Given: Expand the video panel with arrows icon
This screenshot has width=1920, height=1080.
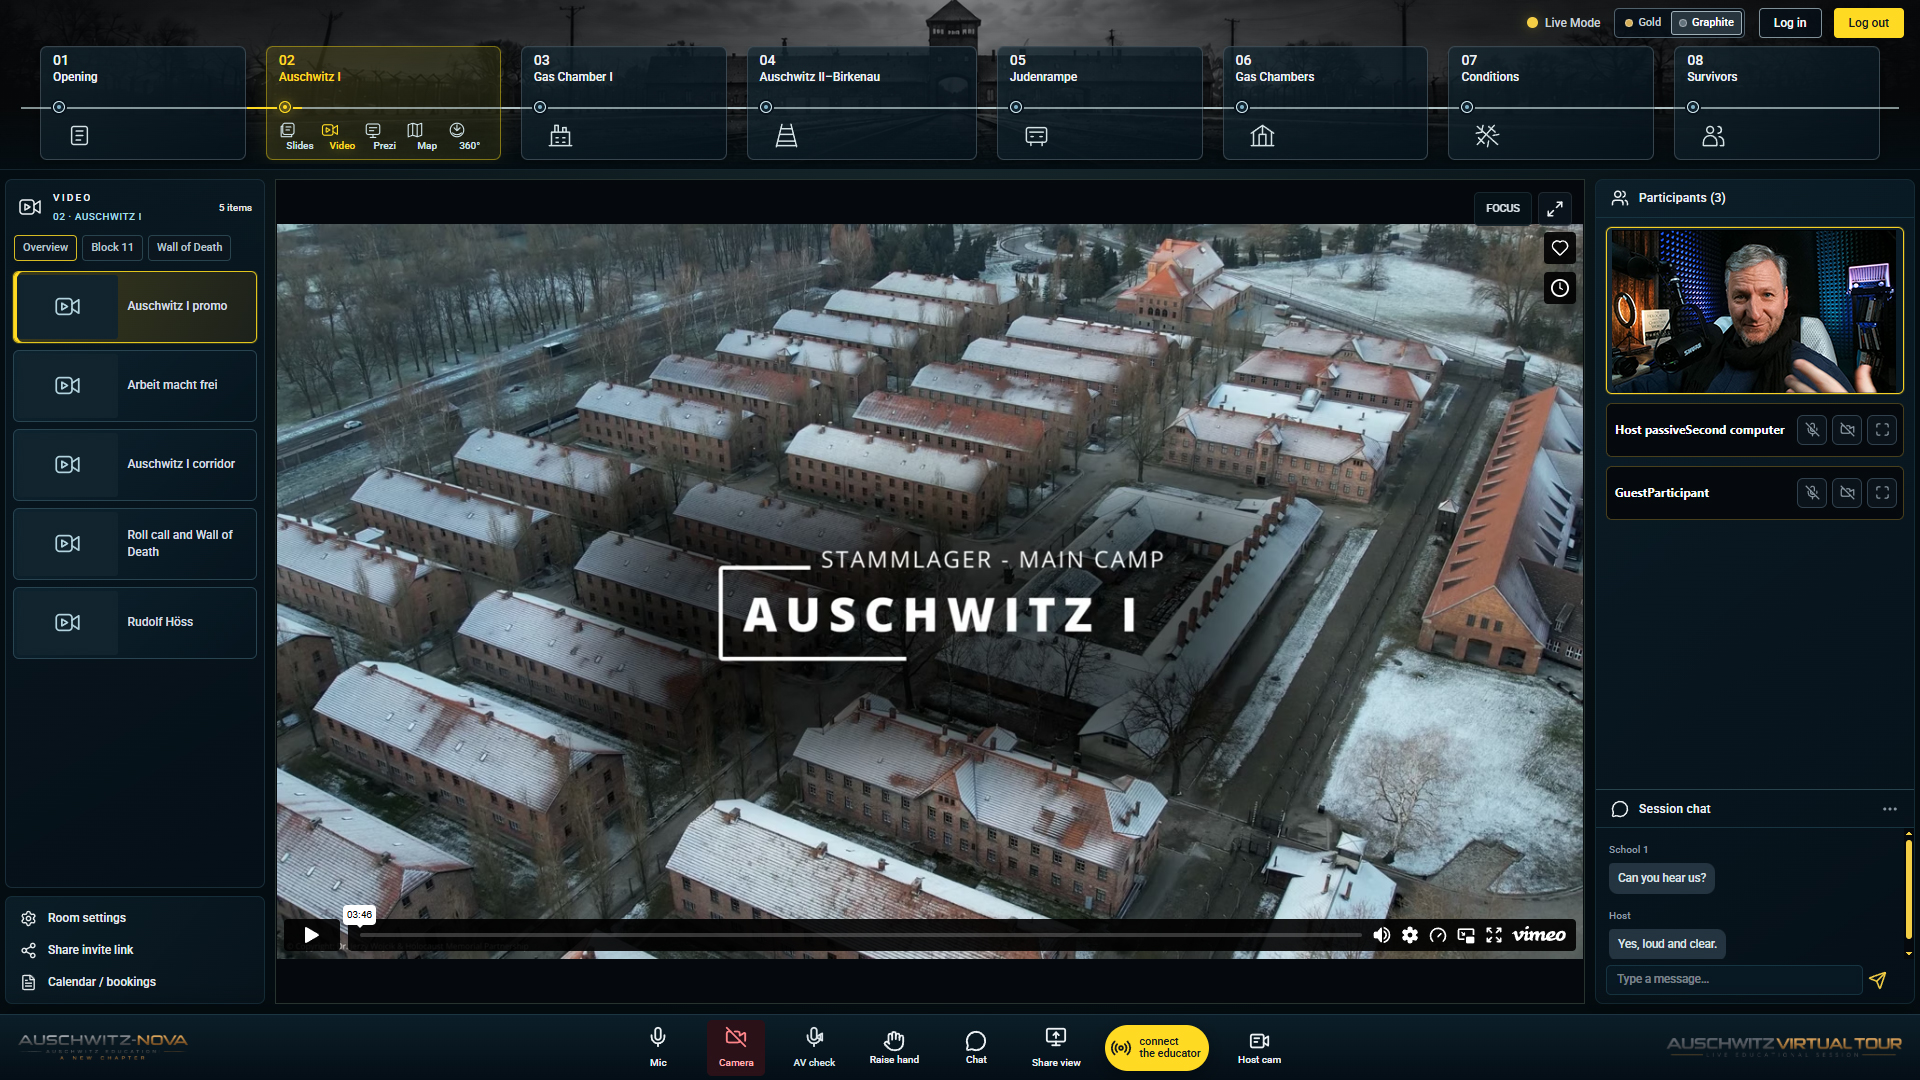Looking at the screenshot, I should [x=1554, y=208].
